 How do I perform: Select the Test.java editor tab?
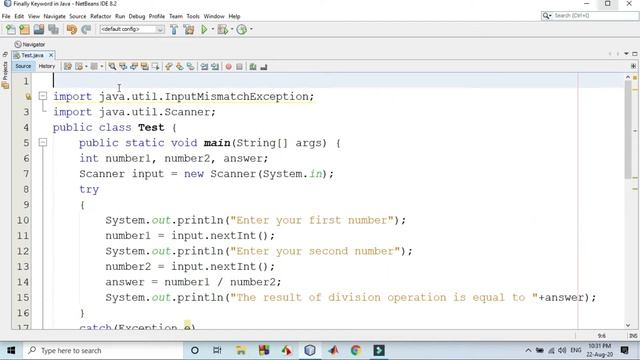click(x=32, y=55)
